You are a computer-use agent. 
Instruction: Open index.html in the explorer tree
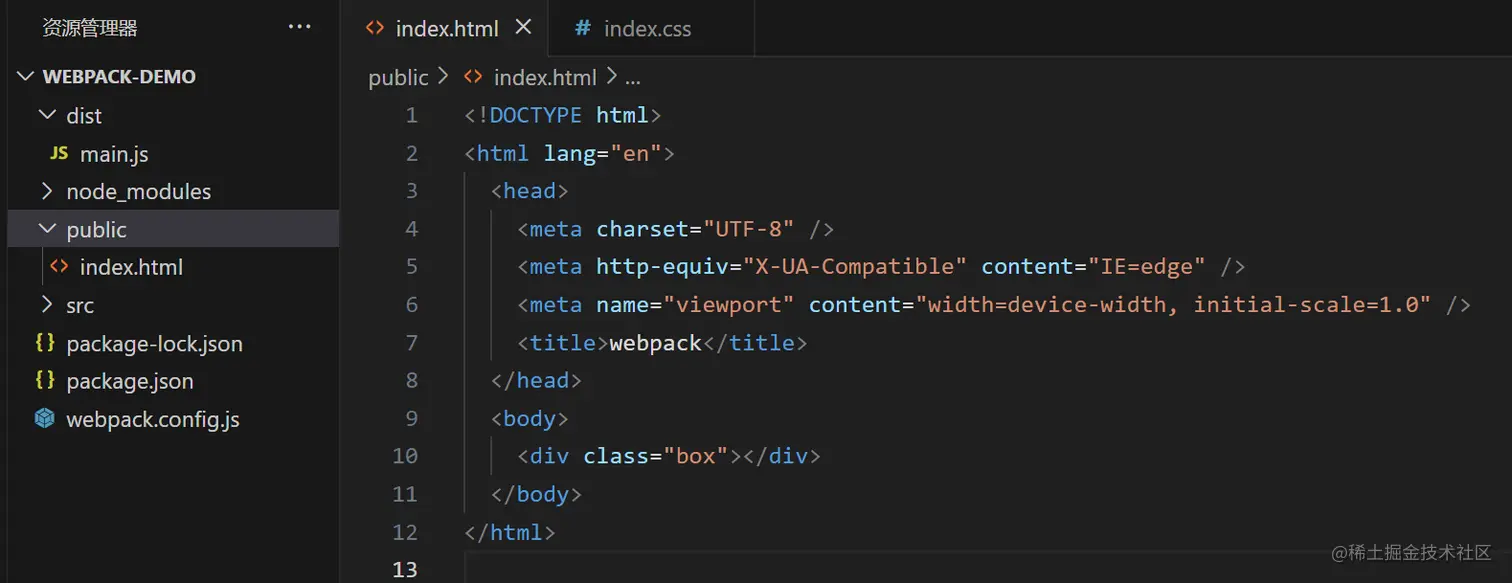click(x=131, y=268)
